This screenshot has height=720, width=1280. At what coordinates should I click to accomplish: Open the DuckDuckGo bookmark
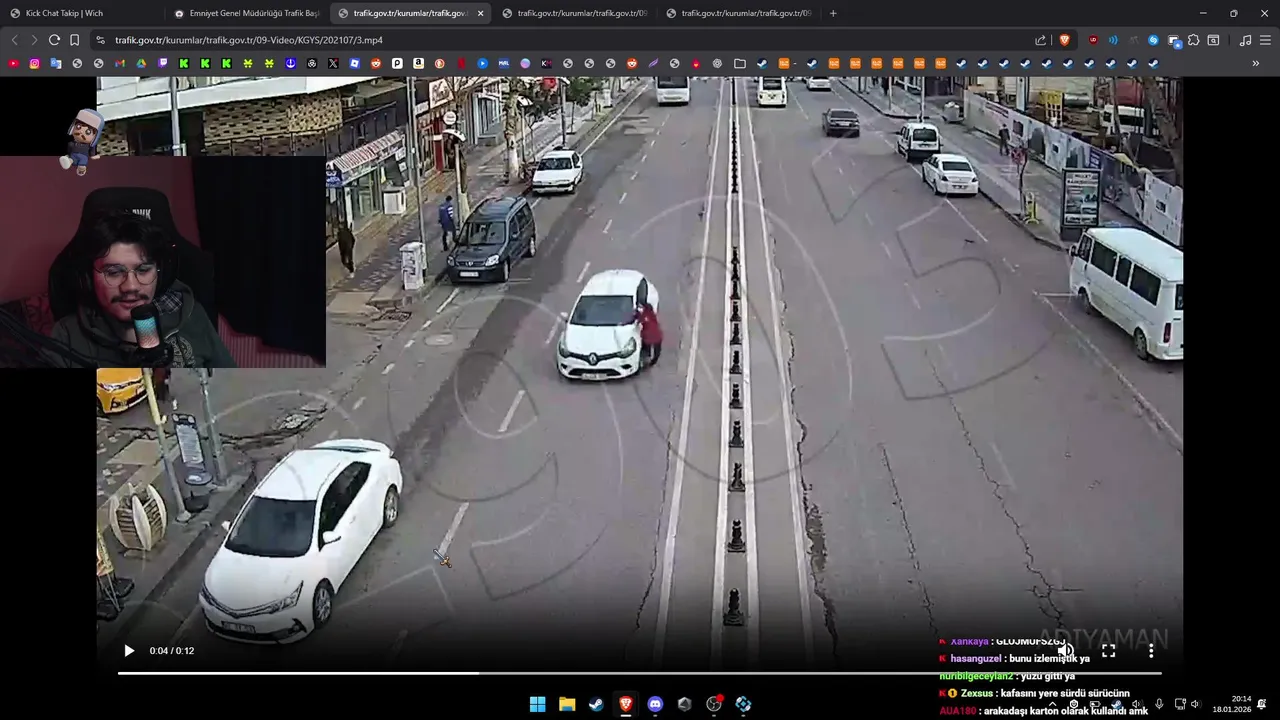[439, 63]
